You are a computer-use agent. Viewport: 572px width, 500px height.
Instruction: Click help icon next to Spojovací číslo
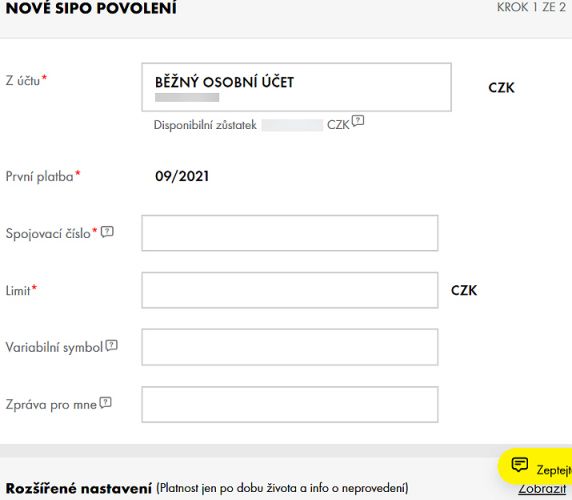(107, 232)
